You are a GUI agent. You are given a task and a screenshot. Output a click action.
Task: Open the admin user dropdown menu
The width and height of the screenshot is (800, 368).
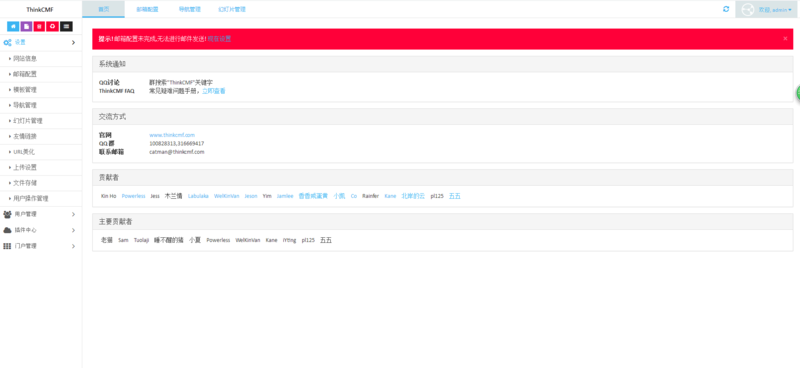coord(767,9)
